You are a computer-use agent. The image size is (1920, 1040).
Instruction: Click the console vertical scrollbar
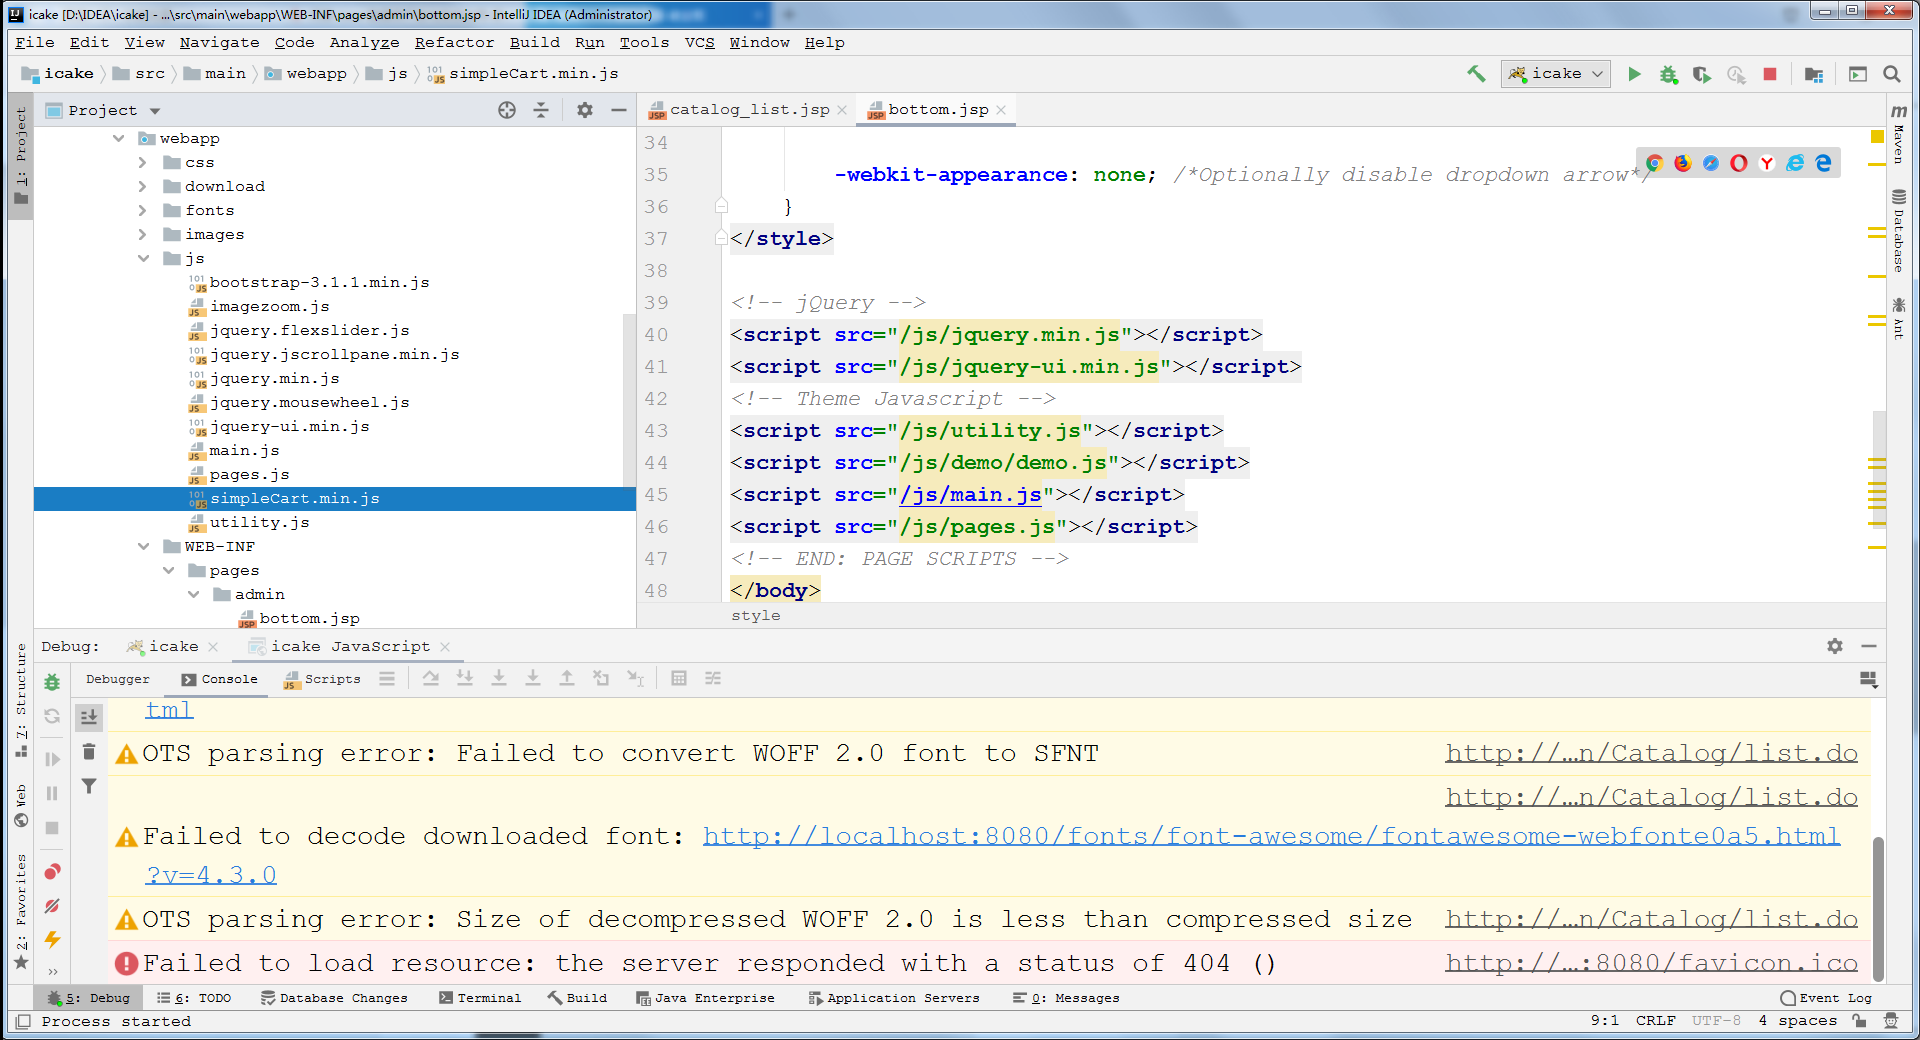(1878, 908)
